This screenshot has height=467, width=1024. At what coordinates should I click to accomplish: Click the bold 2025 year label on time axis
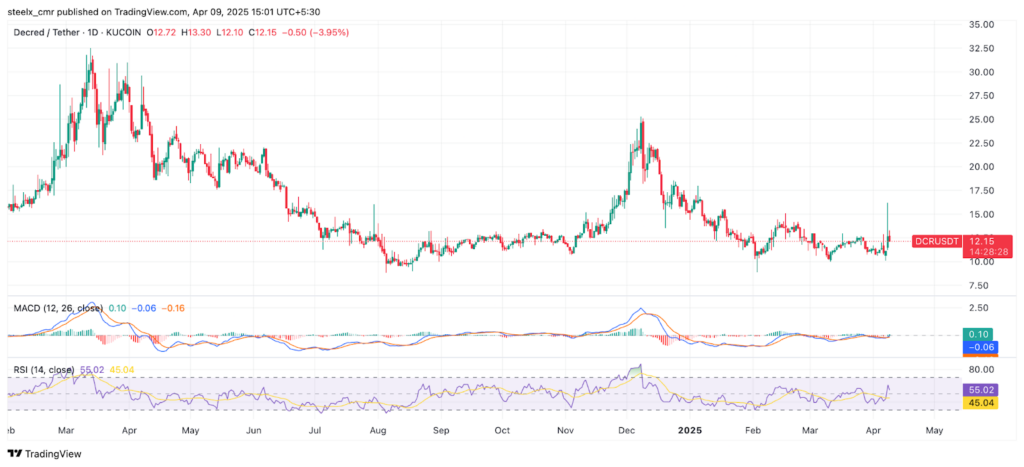coord(690,431)
